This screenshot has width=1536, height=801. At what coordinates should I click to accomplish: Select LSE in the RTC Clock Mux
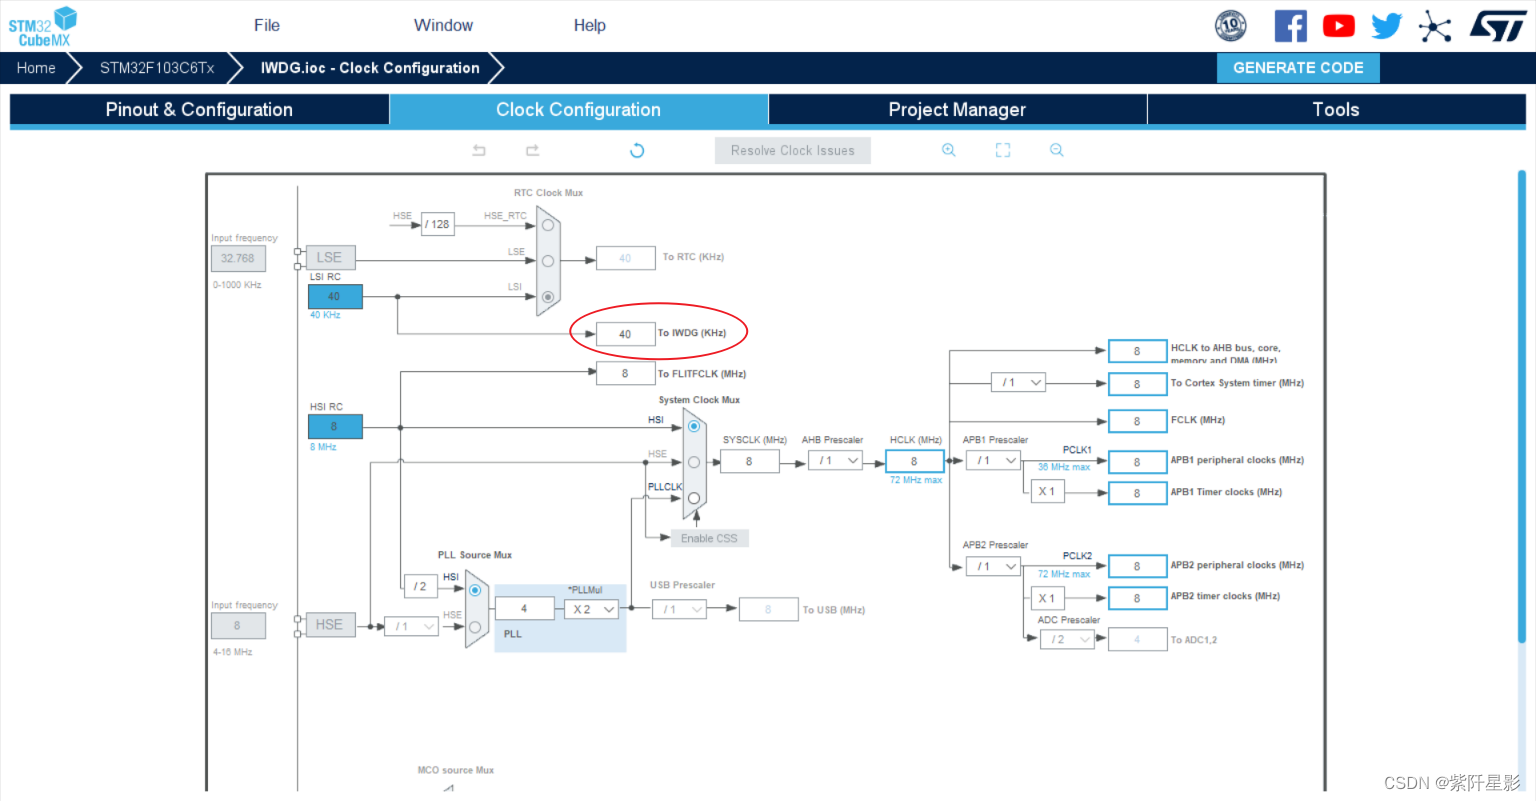coord(548,261)
